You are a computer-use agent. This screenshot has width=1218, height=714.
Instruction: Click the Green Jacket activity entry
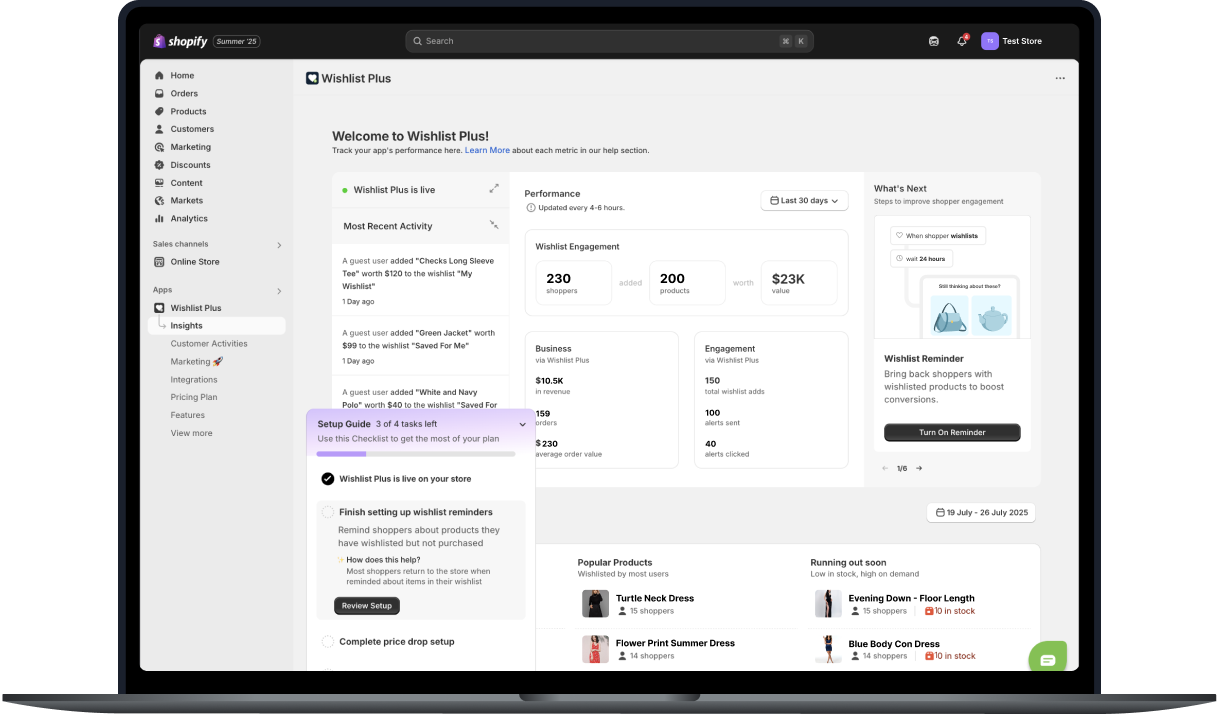click(420, 346)
